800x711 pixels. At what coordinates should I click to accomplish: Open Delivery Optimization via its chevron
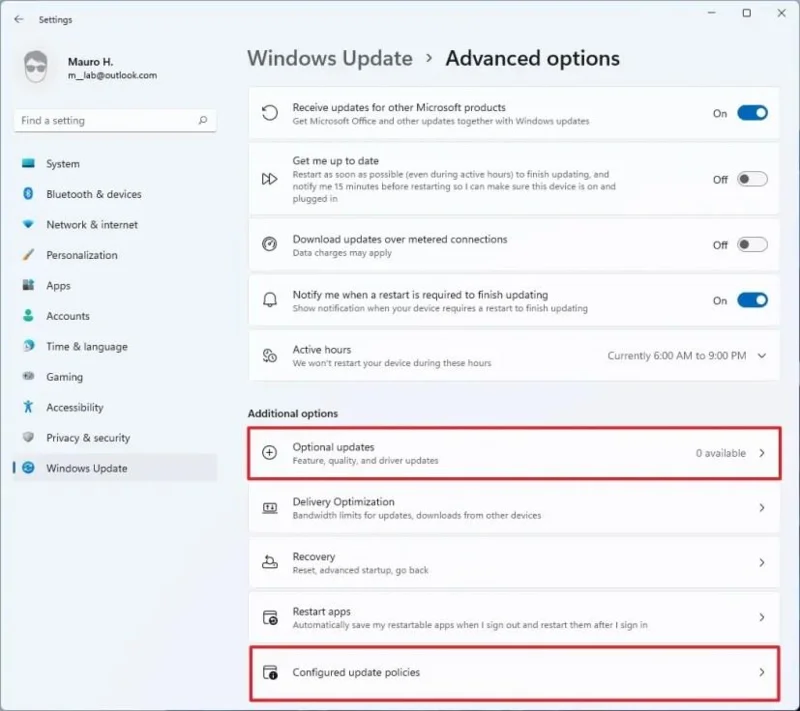(762, 508)
